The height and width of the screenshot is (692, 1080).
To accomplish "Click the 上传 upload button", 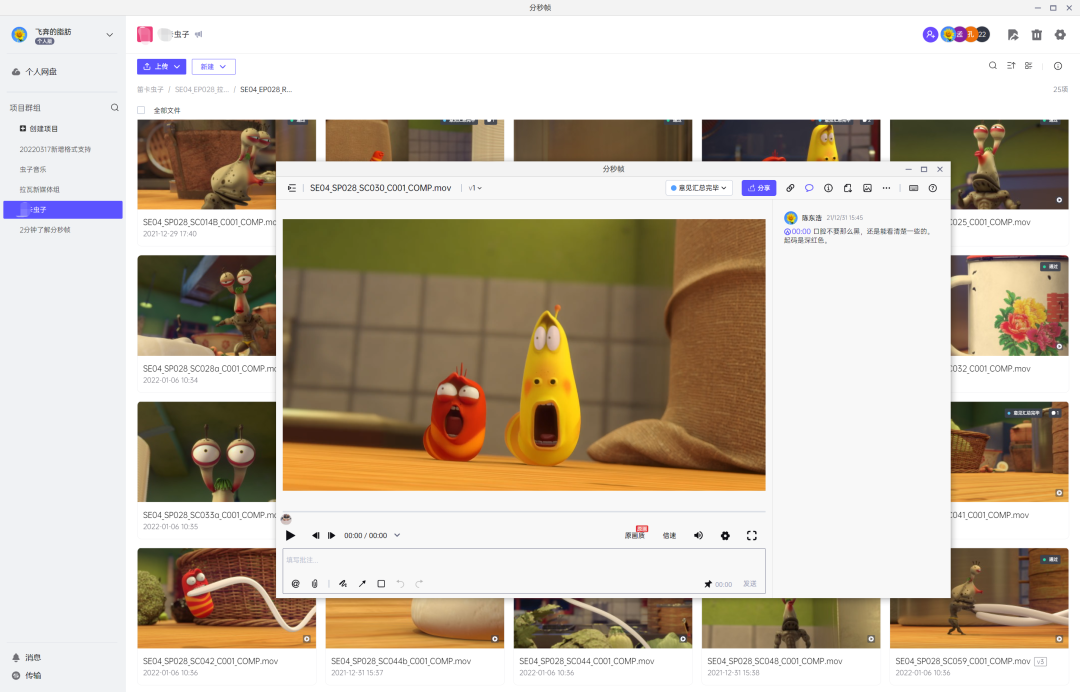I will 161,66.
